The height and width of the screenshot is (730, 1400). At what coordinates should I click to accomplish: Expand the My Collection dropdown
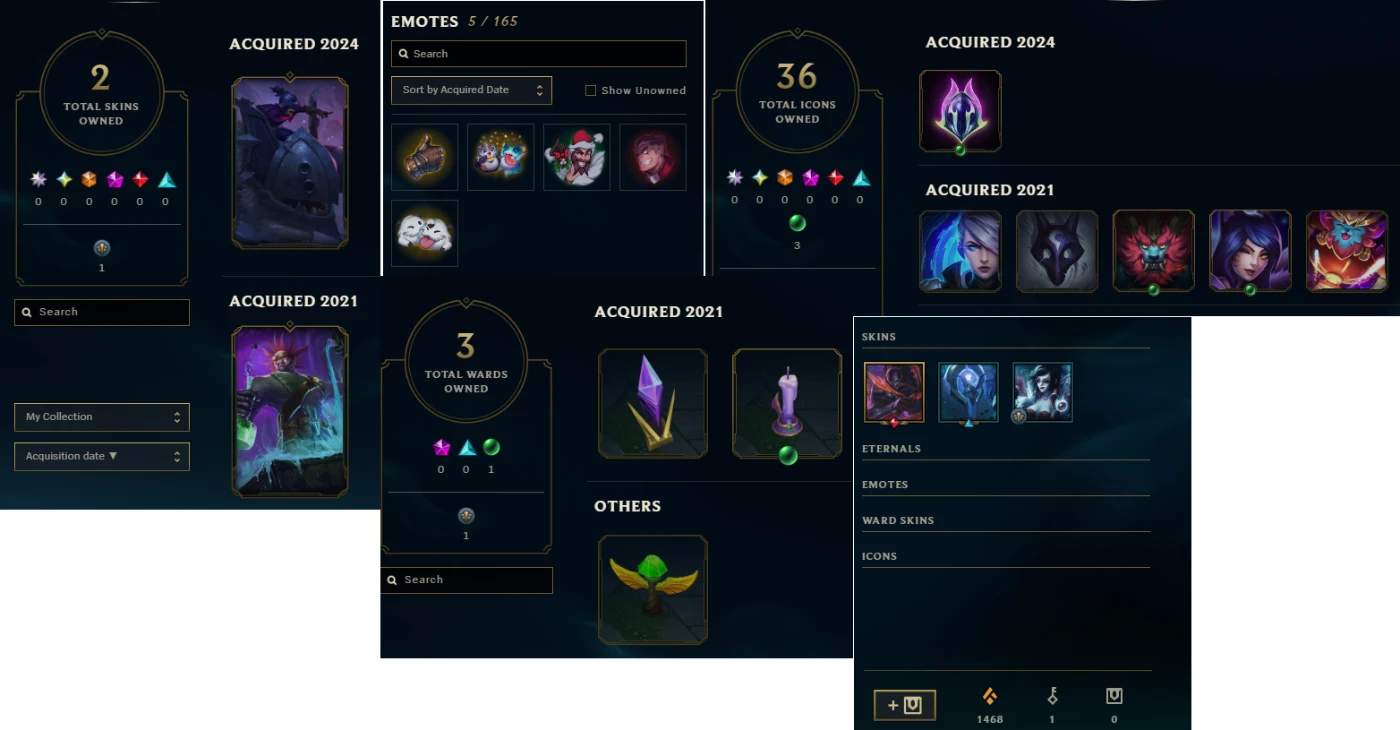pyautogui.click(x=102, y=417)
